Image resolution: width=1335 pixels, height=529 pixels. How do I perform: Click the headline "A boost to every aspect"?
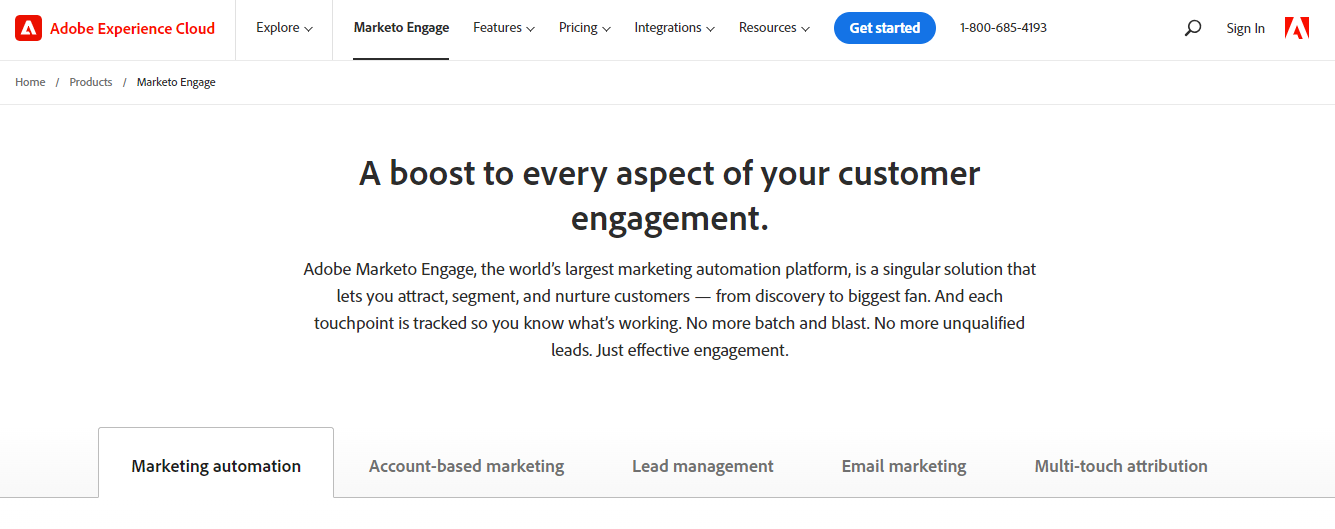click(x=670, y=195)
